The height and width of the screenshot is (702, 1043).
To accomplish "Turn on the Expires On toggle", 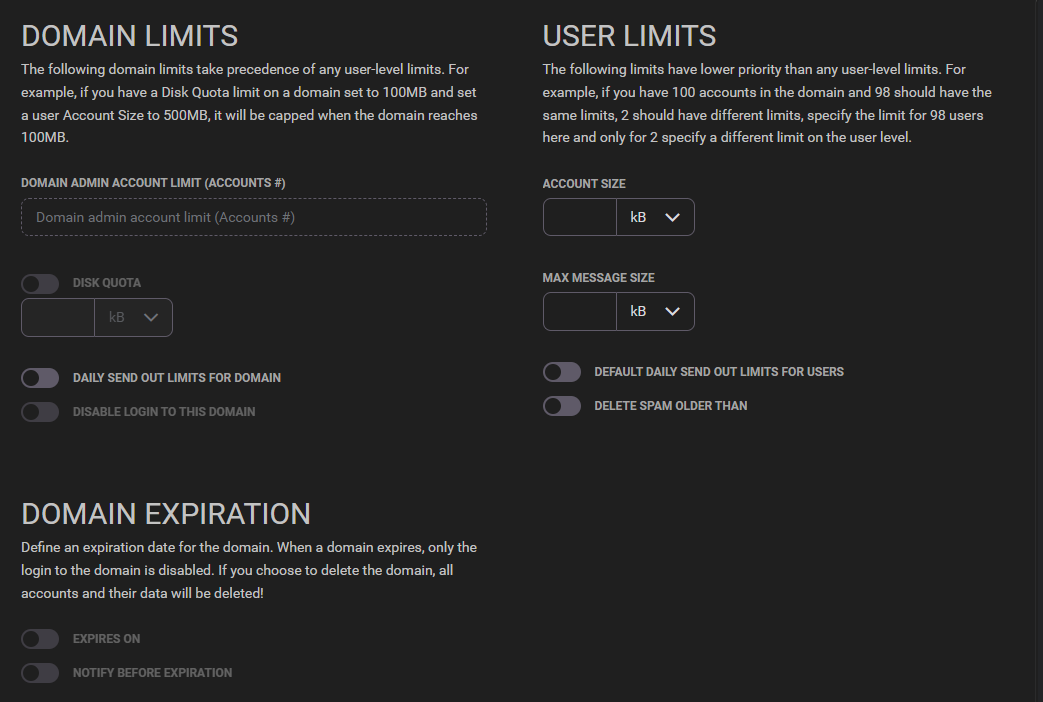I will click(x=40, y=639).
